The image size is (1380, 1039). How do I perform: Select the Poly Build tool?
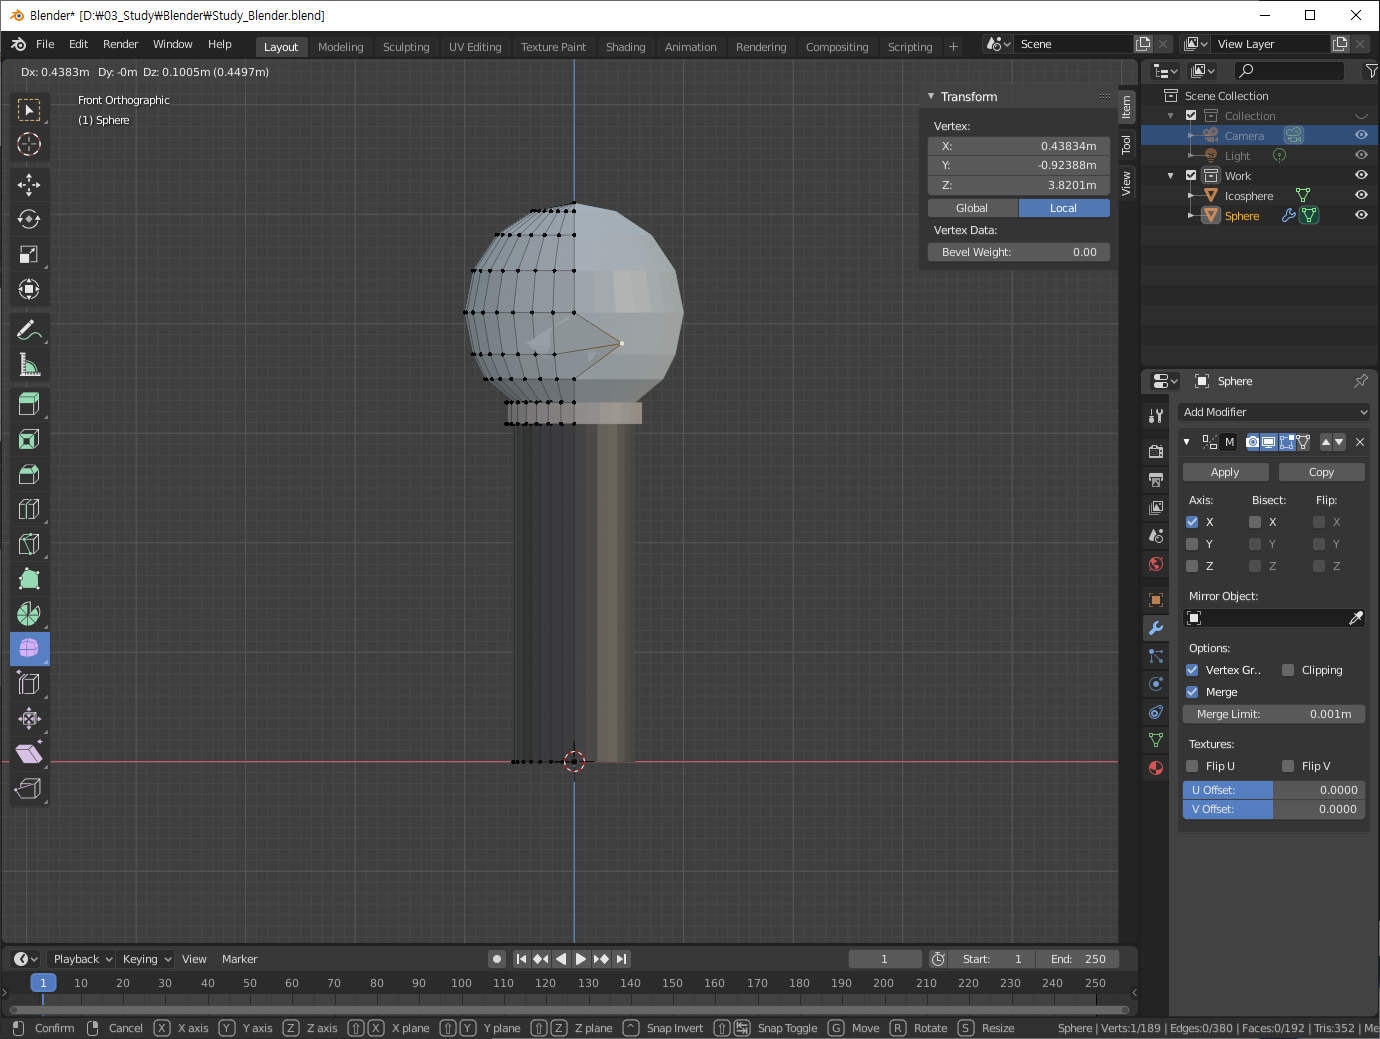[29, 579]
